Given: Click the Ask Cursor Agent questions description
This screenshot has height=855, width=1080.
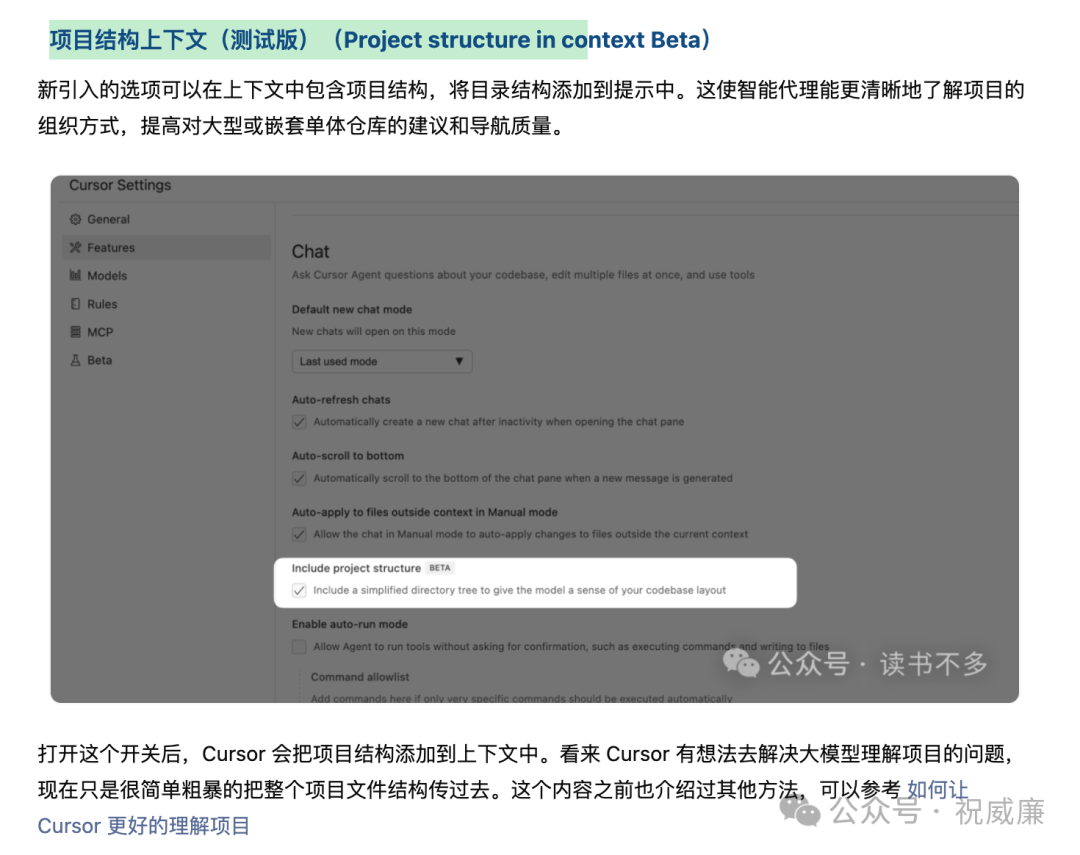Looking at the screenshot, I should point(523,275).
